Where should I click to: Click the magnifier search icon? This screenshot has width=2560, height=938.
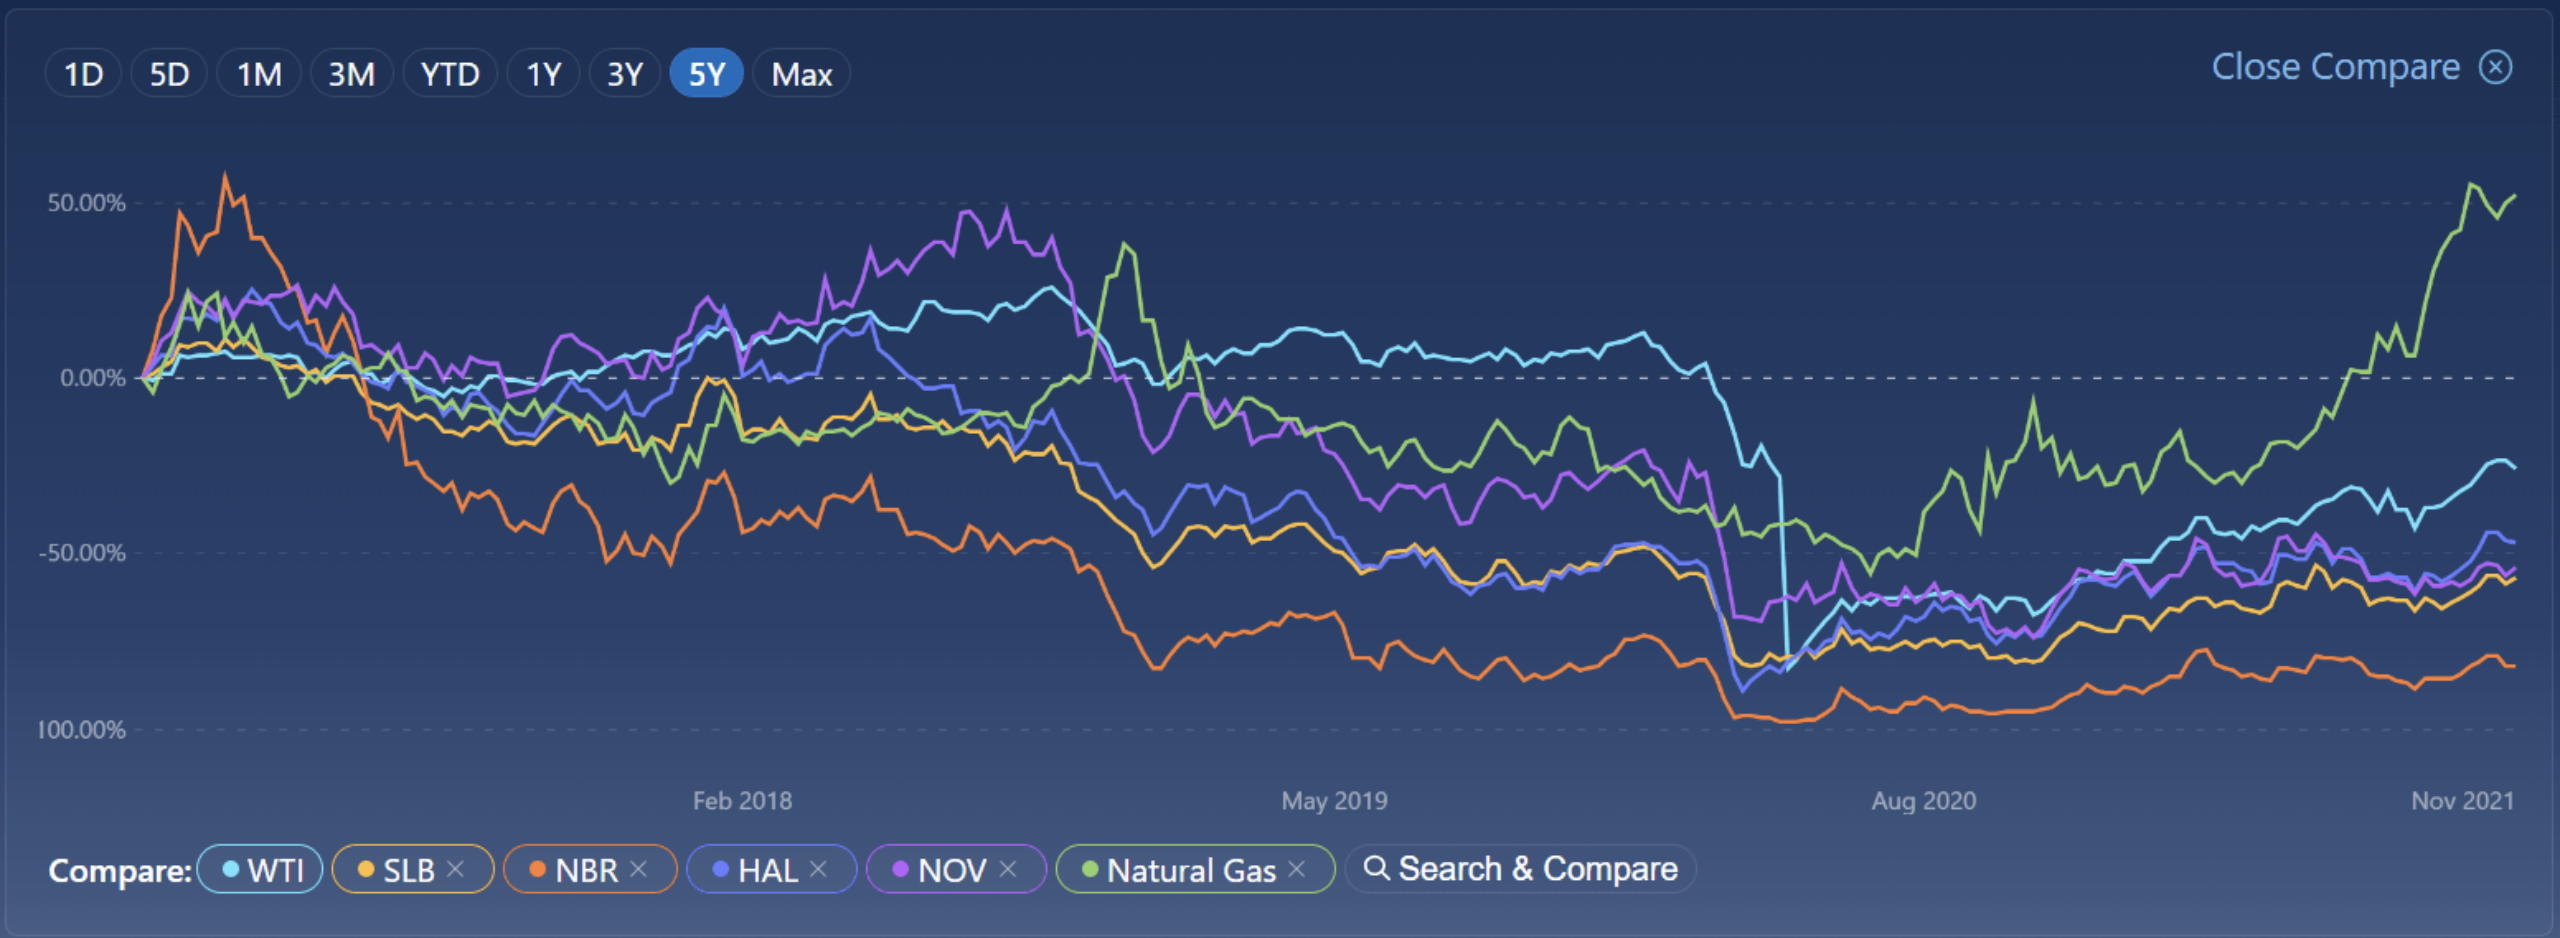pos(1377,868)
